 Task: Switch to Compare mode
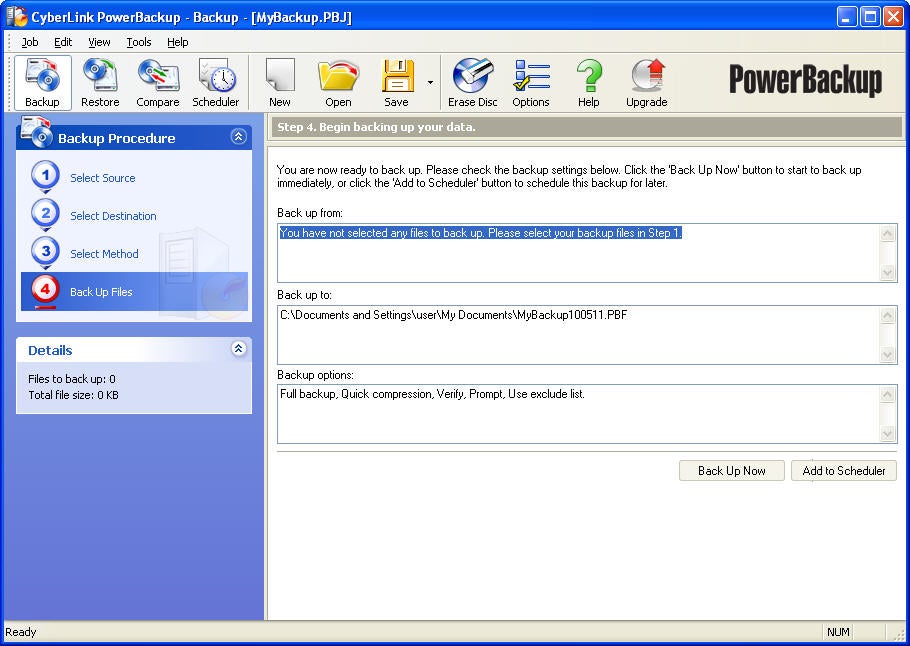158,82
